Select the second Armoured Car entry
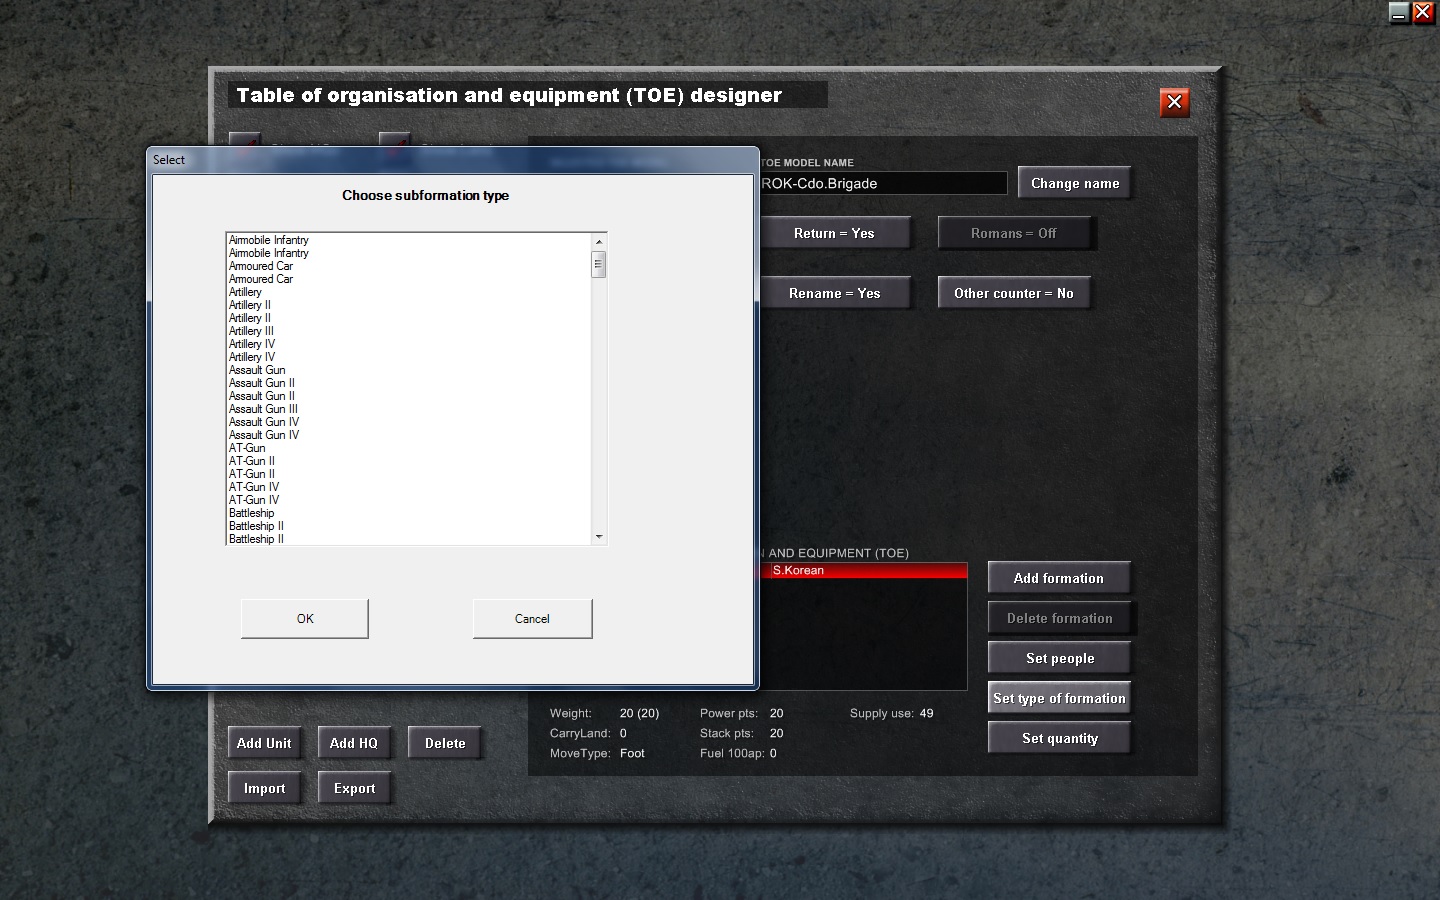Image resolution: width=1440 pixels, height=900 pixels. (261, 279)
